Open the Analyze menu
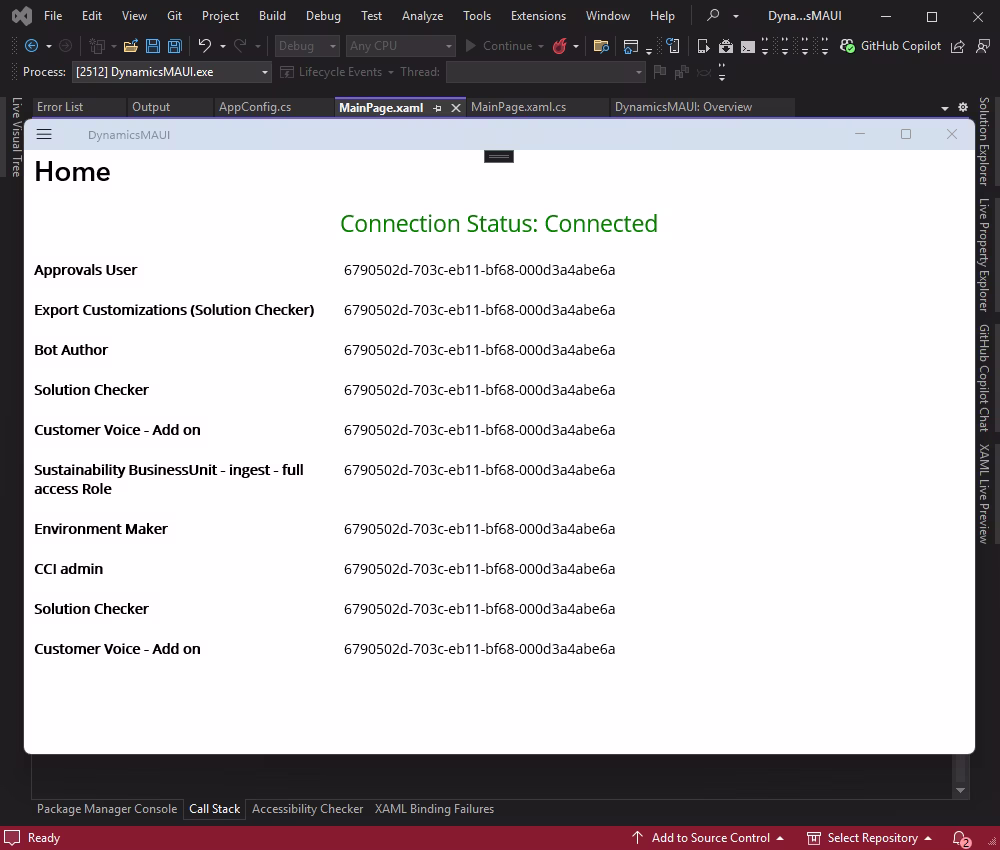 pyautogui.click(x=422, y=16)
